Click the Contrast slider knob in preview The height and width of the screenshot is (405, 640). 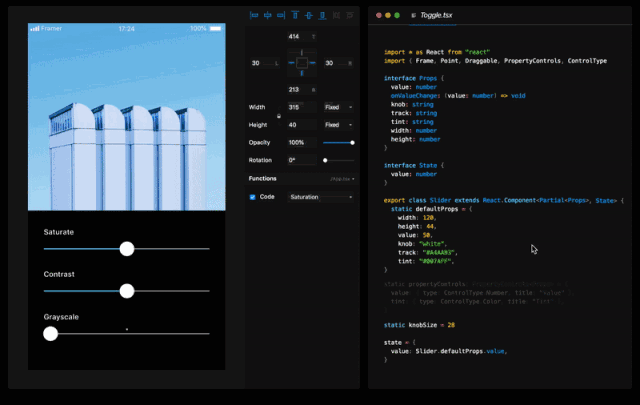pos(127,291)
